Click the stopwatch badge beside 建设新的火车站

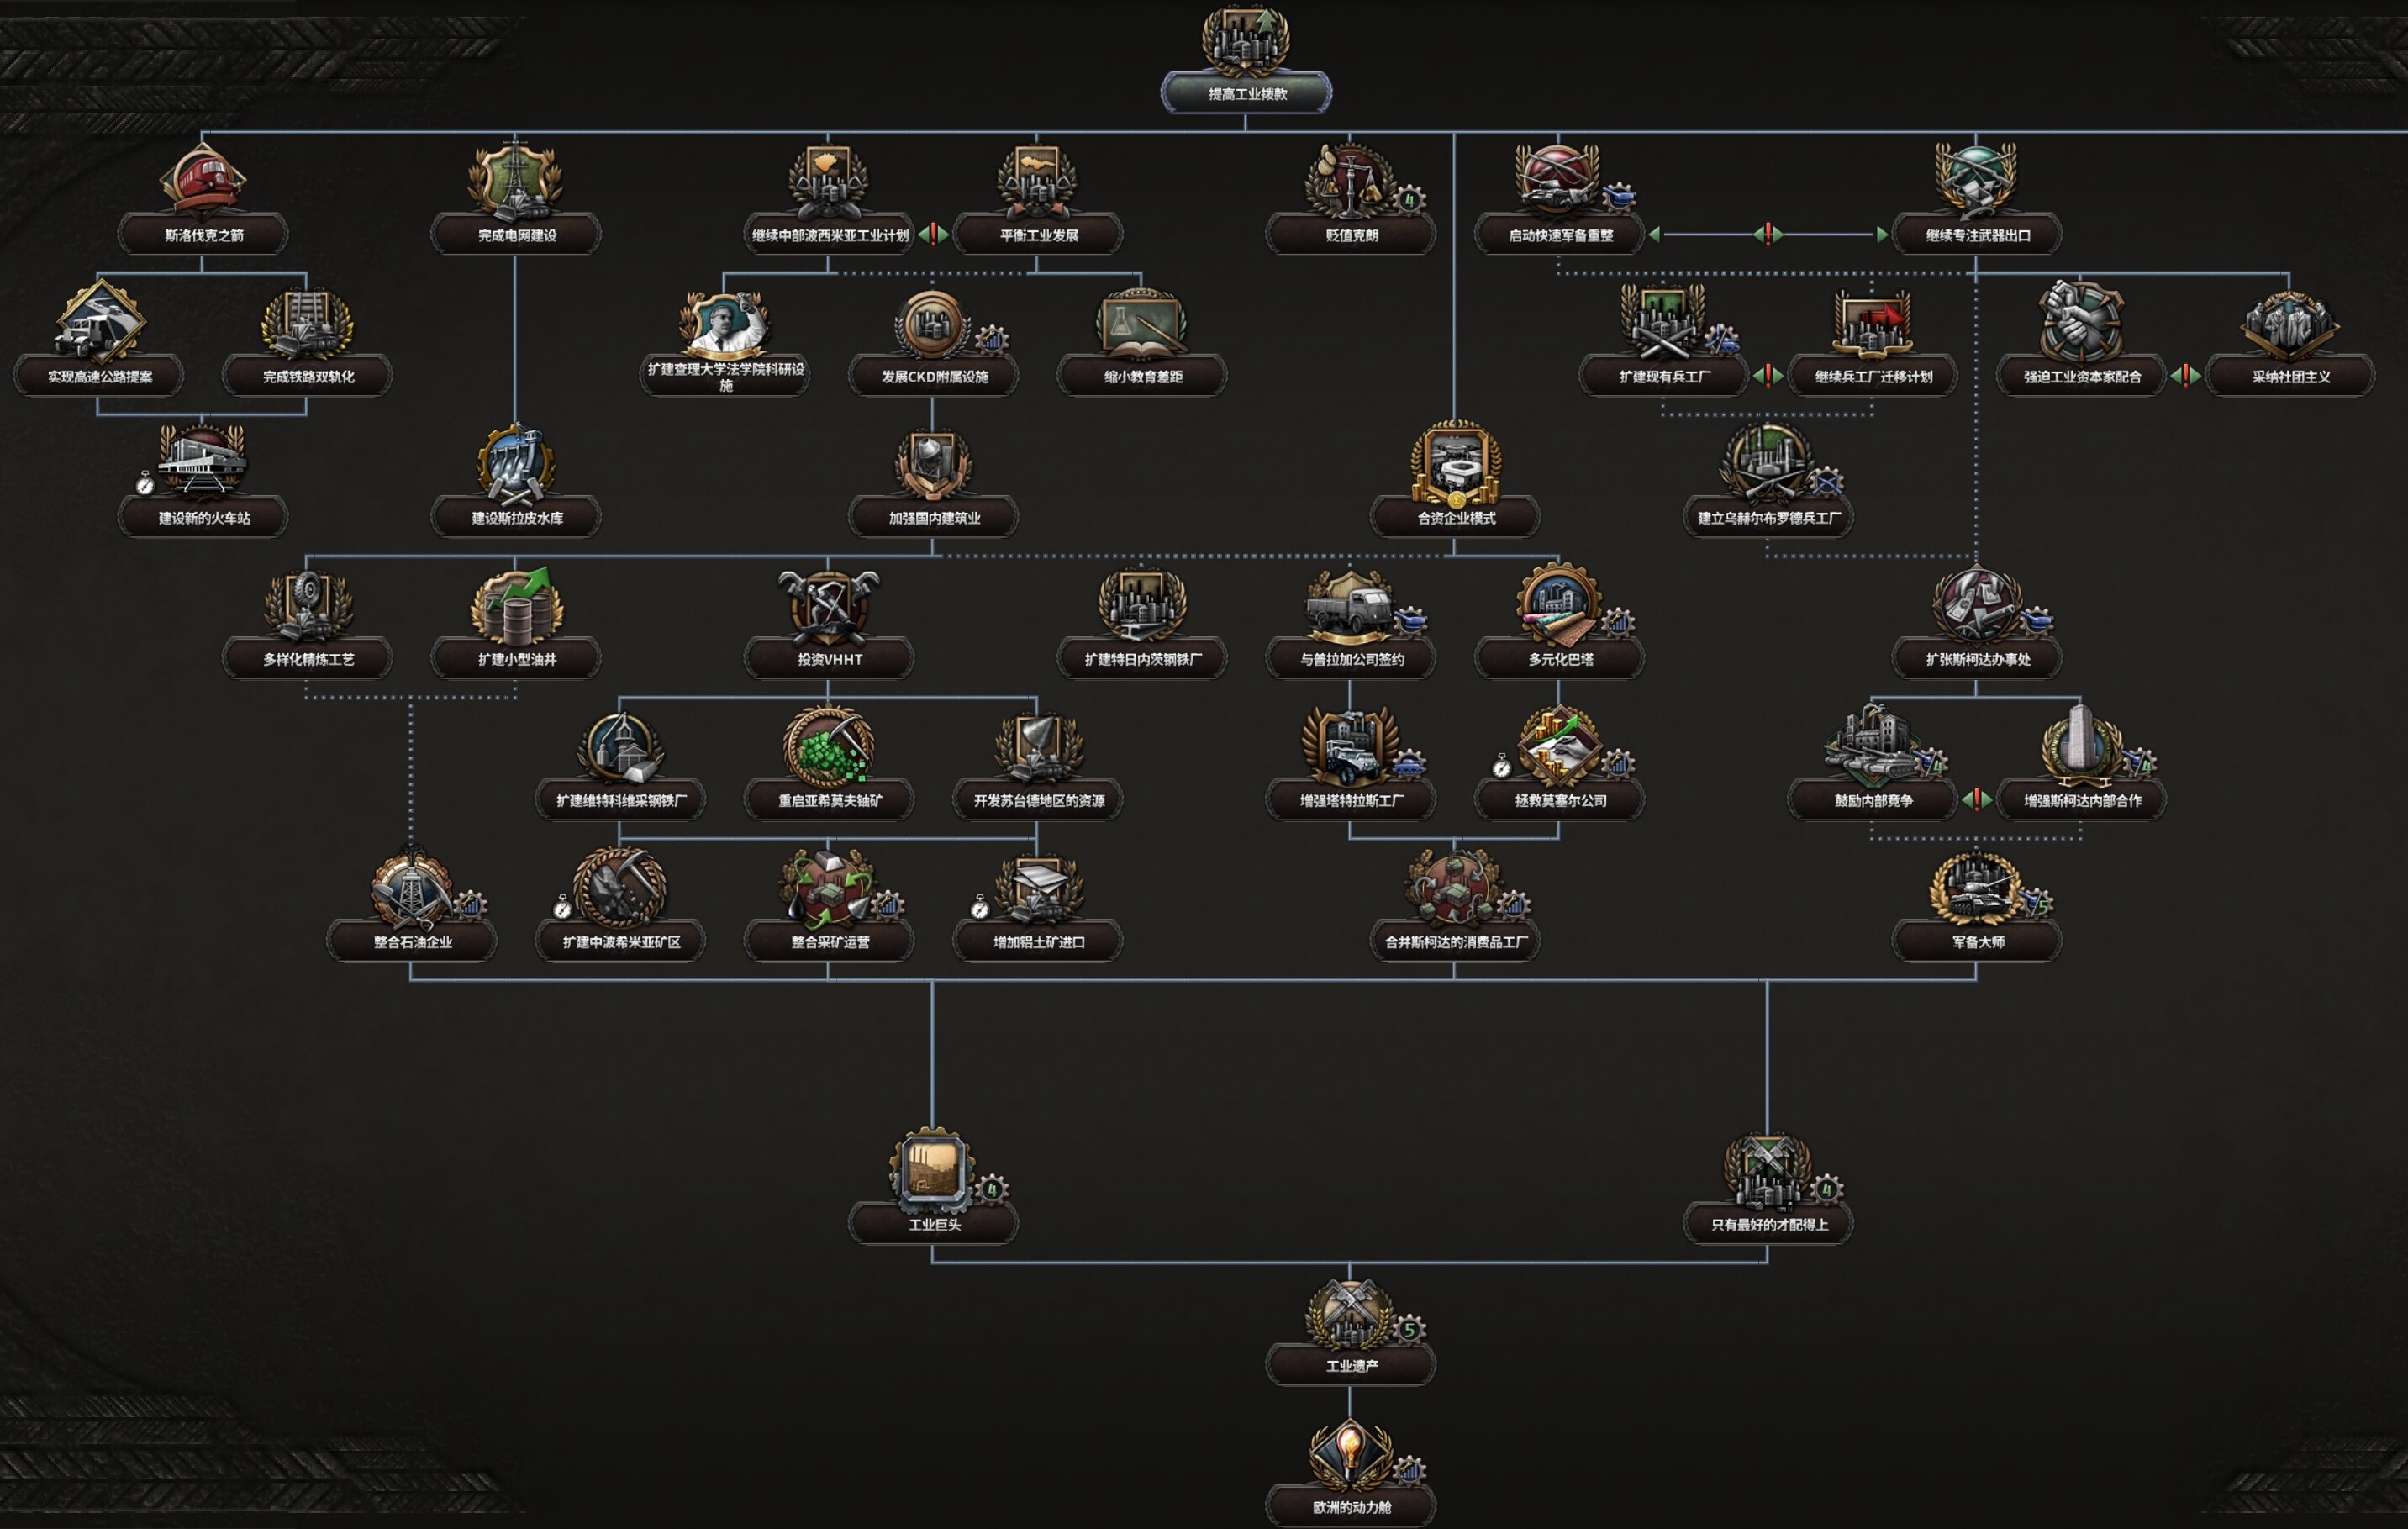pos(146,484)
